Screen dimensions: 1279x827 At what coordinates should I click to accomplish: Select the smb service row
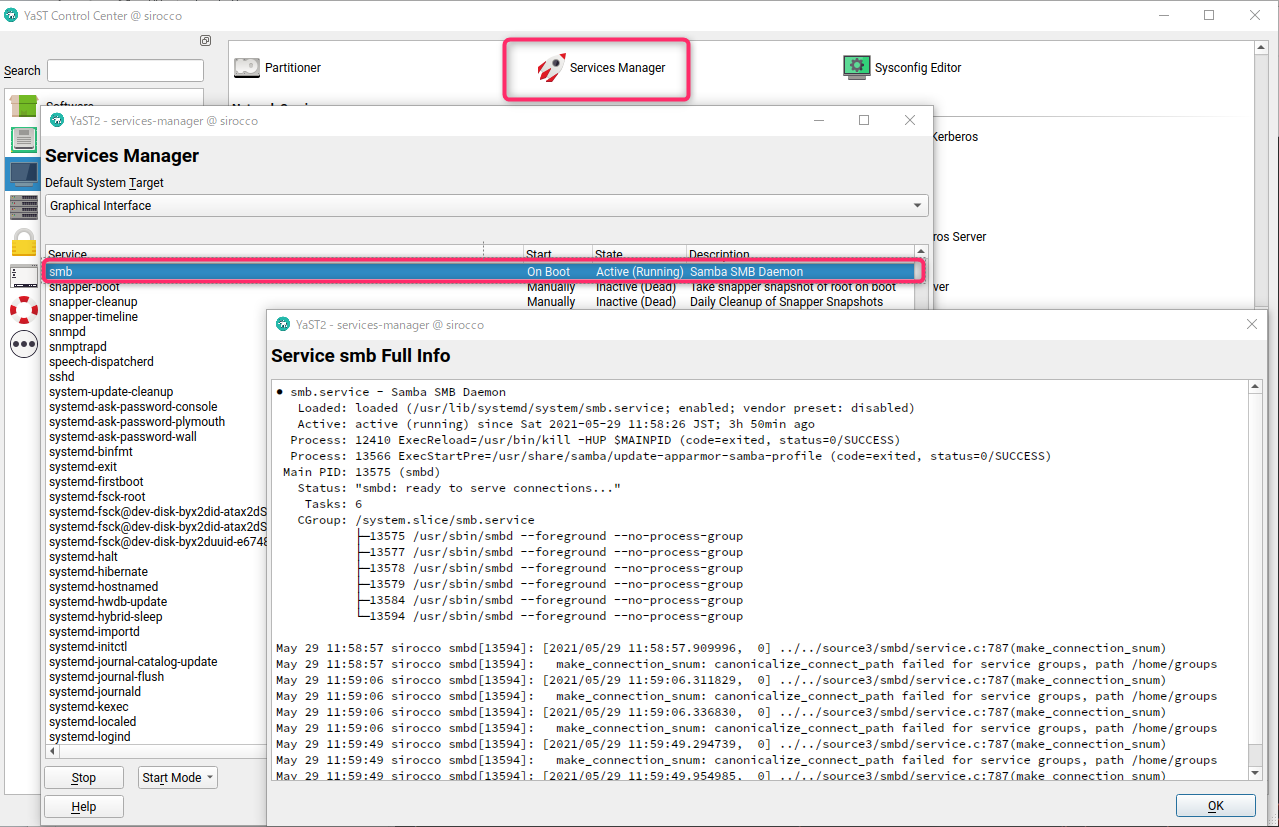(479, 271)
